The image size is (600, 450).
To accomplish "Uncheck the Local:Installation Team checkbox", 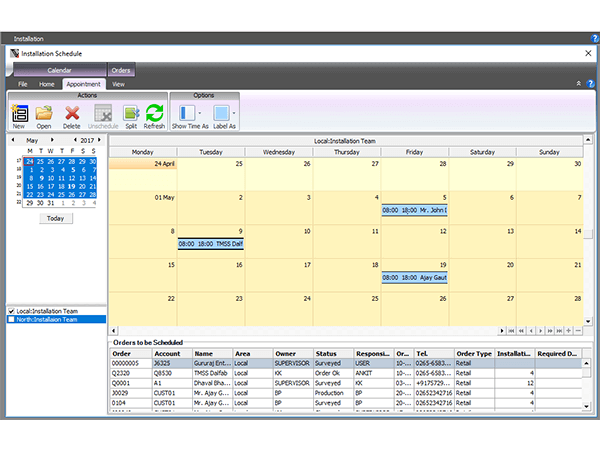I will [x=13, y=311].
